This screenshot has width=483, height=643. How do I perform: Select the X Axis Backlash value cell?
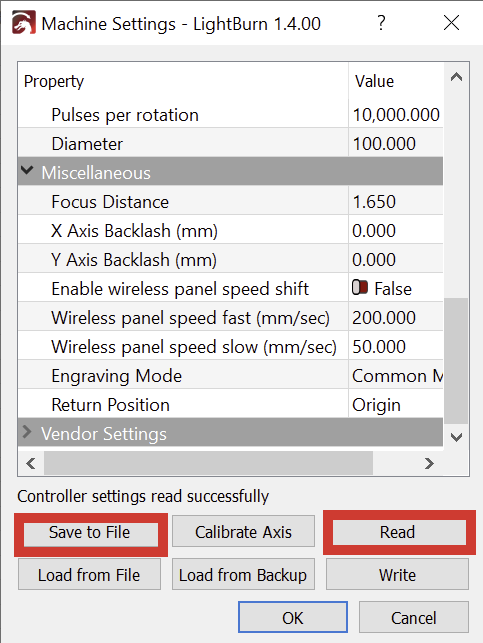pyautogui.click(x=396, y=230)
